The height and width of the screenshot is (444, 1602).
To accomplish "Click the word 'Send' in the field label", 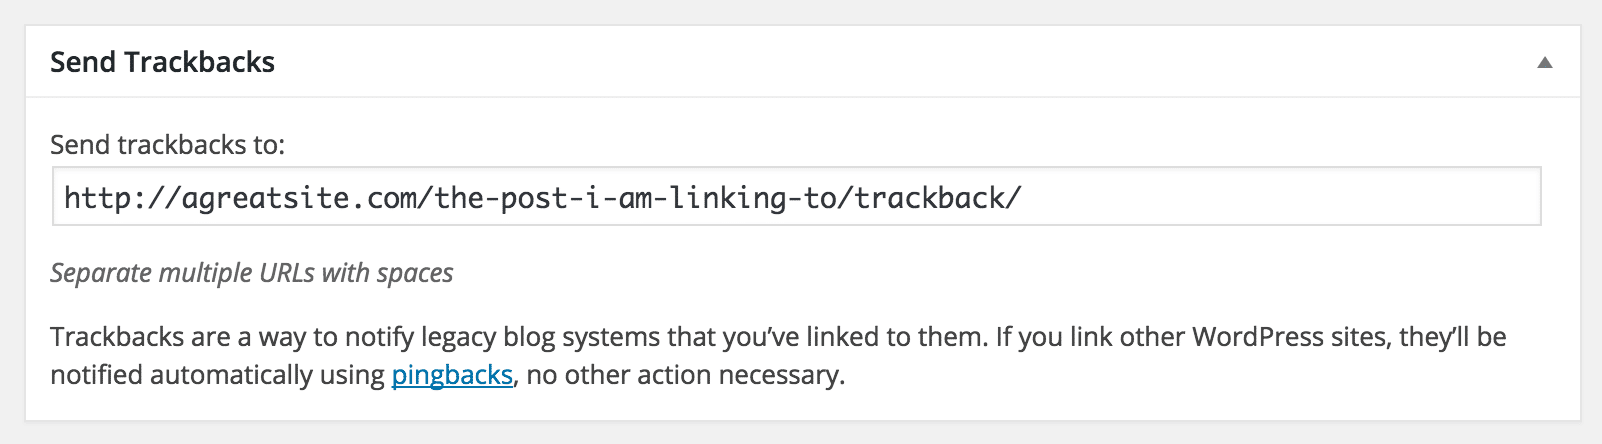I will tap(80, 145).
